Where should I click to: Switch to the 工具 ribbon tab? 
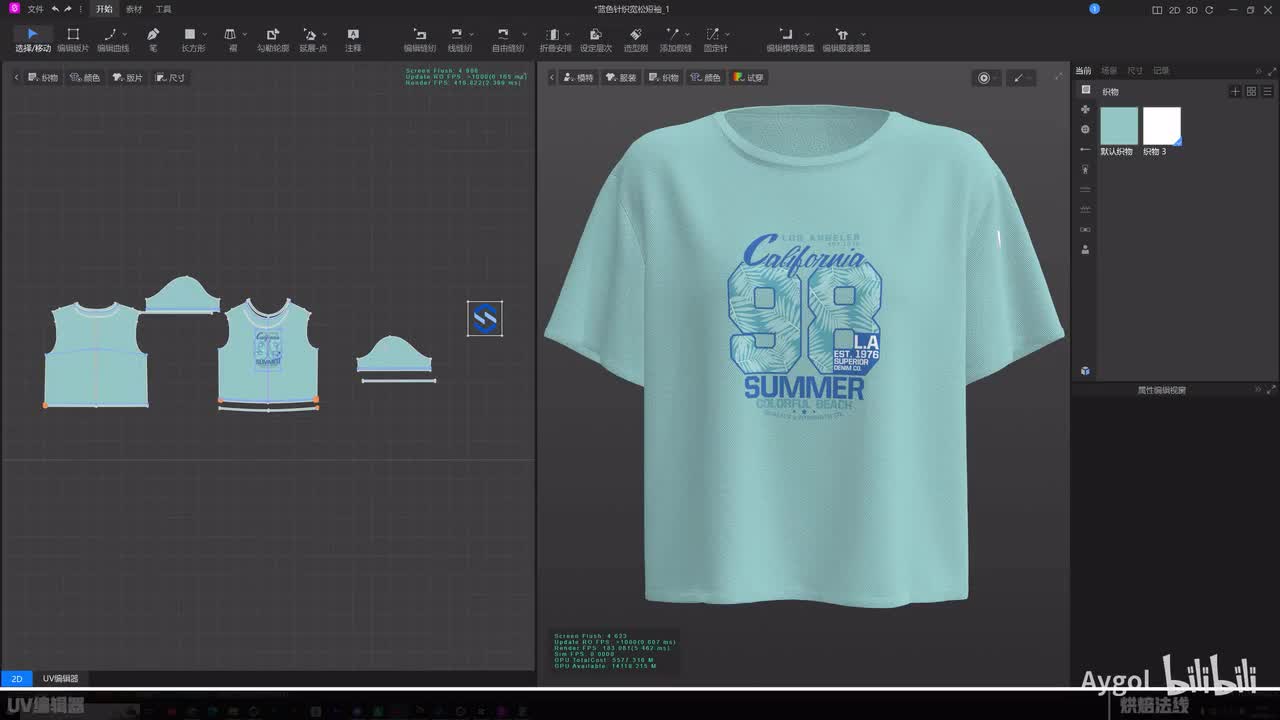coord(163,9)
